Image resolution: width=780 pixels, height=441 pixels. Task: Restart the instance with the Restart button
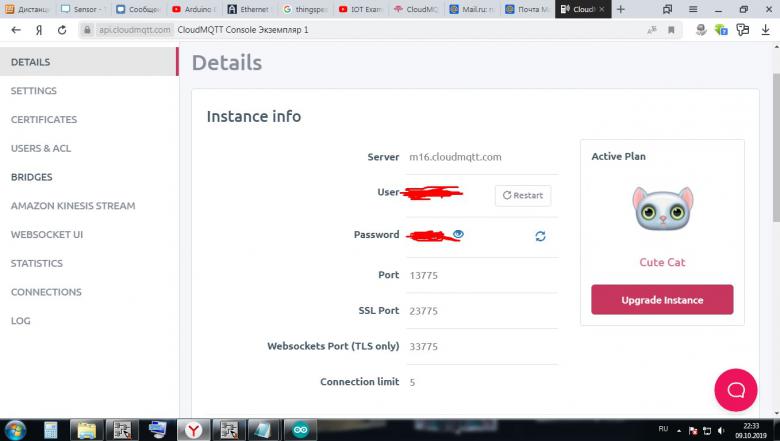523,195
